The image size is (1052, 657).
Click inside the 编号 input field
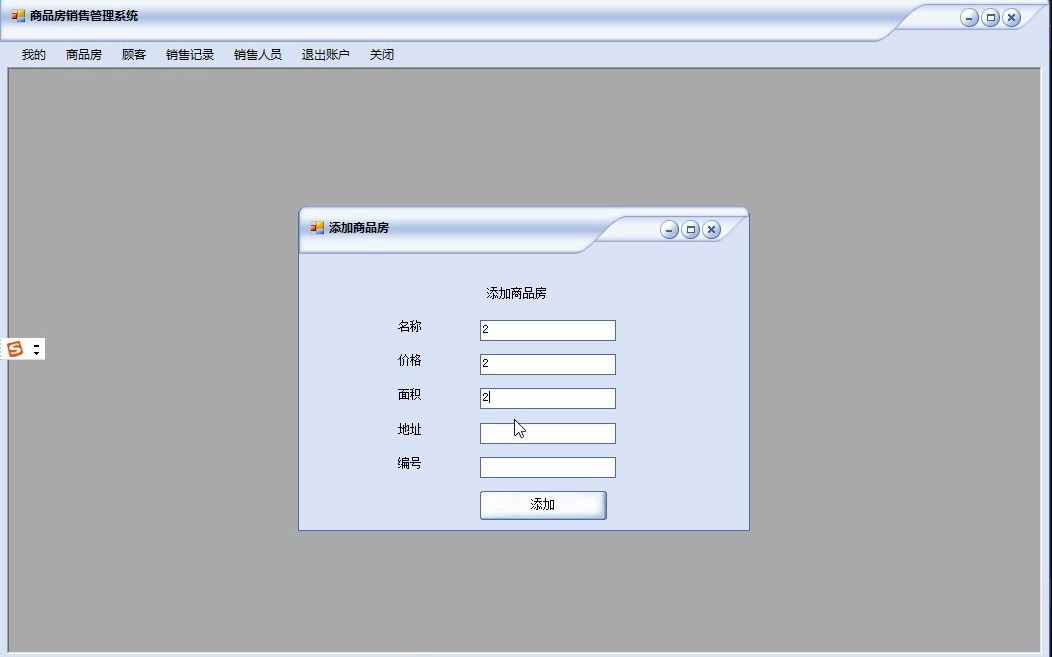coord(547,466)
